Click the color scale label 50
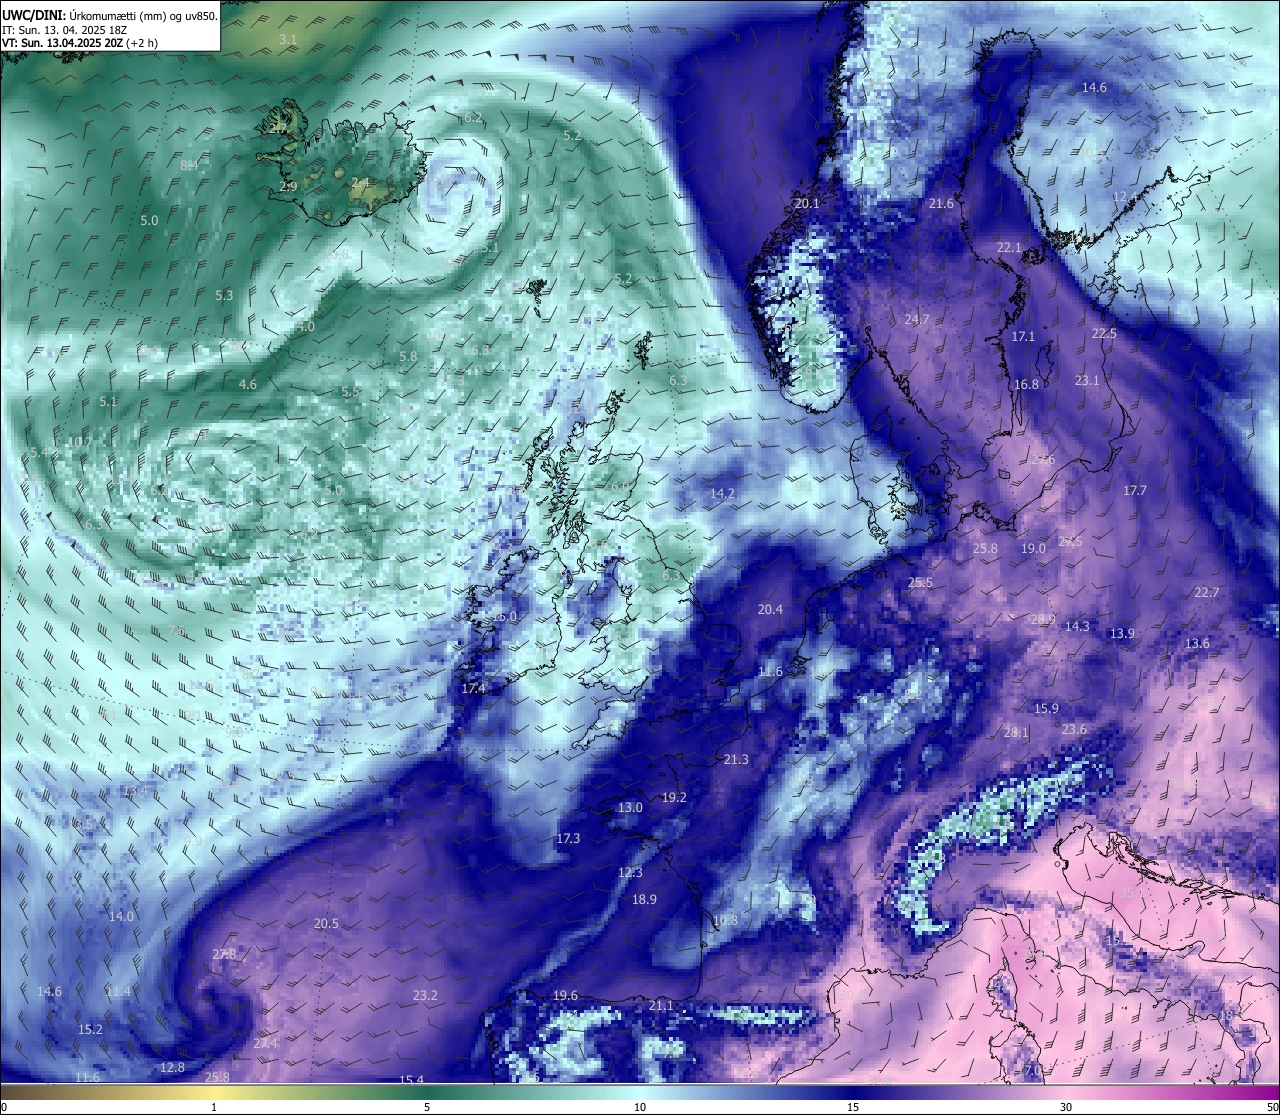The image size is (1280, 1115). pyautogui.click(x=1272, y=1106)
